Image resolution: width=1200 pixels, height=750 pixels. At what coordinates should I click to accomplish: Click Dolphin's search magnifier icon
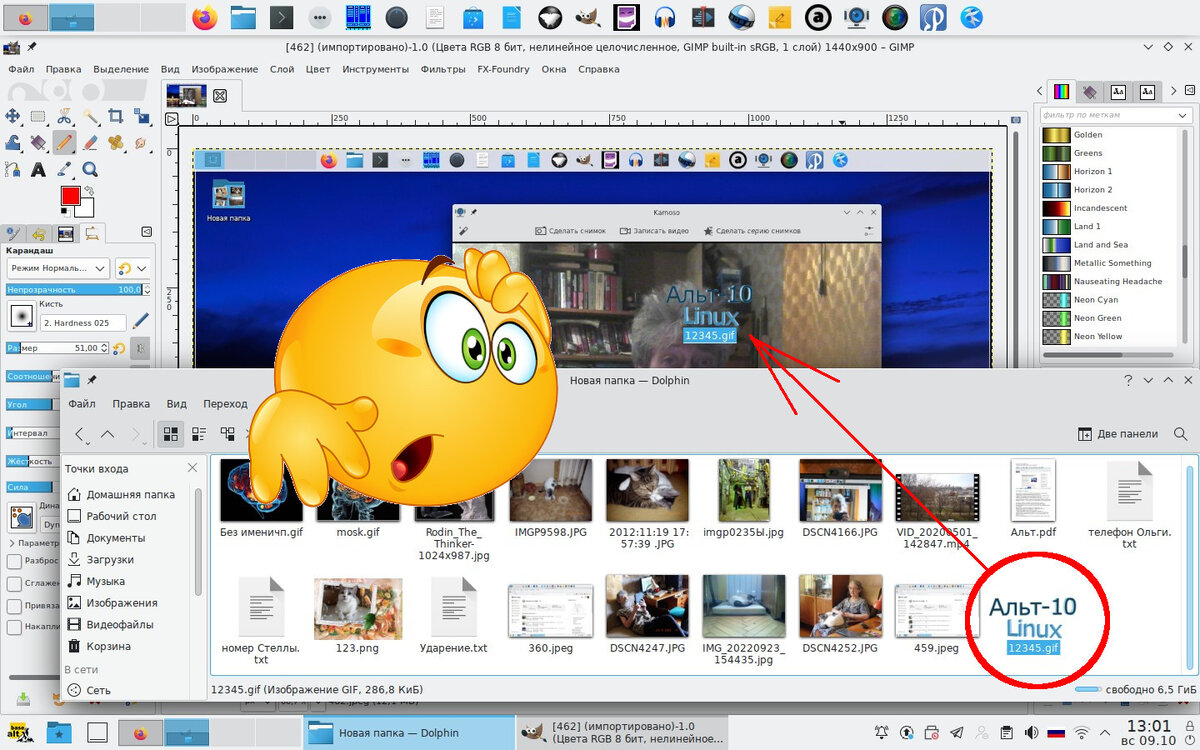(1180, 434)
